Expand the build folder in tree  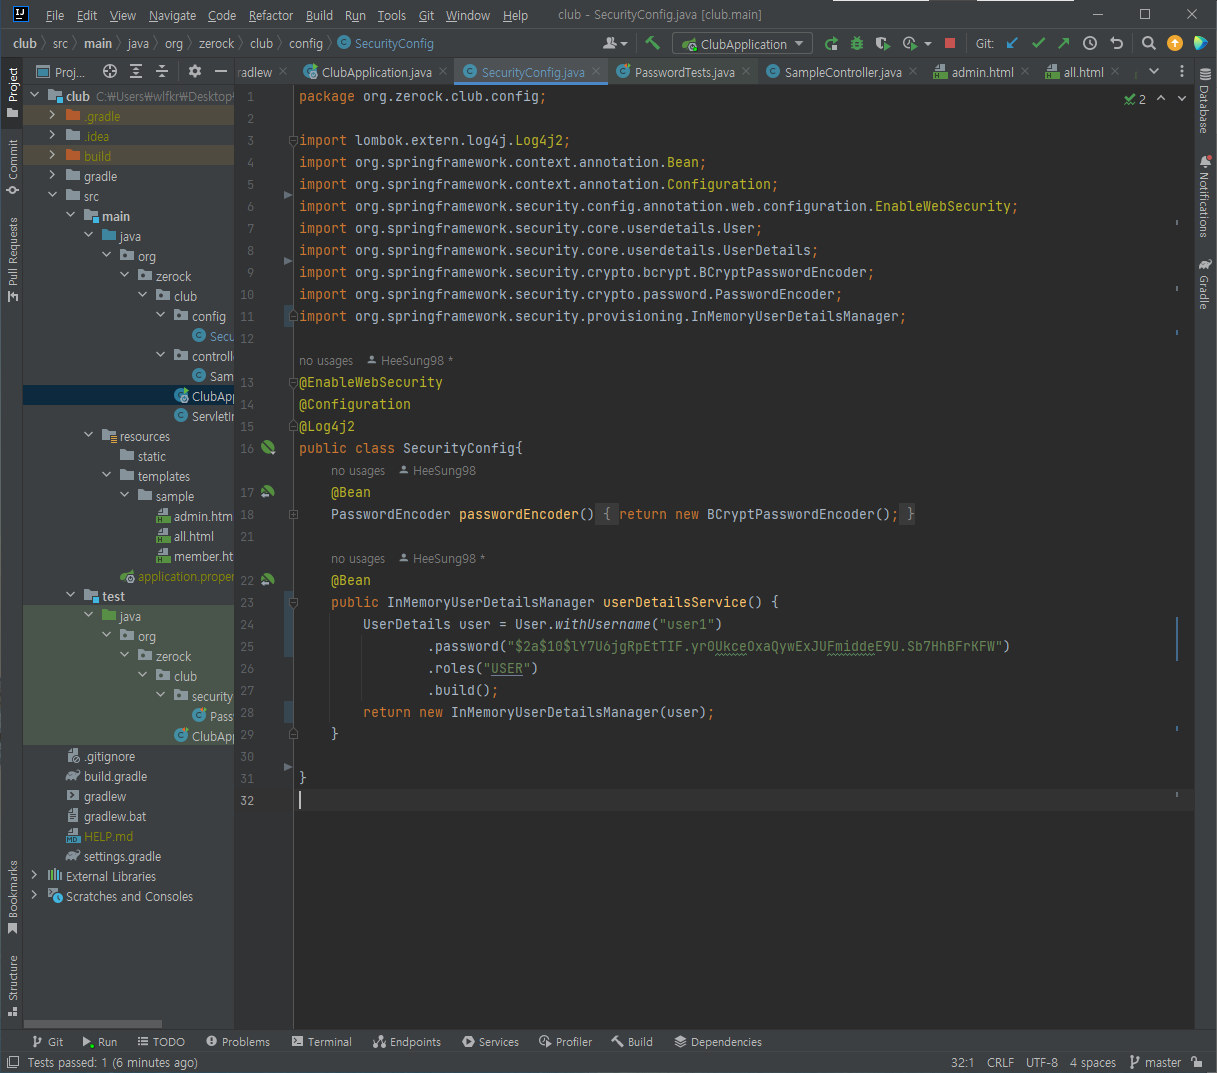tap(52, 156)
